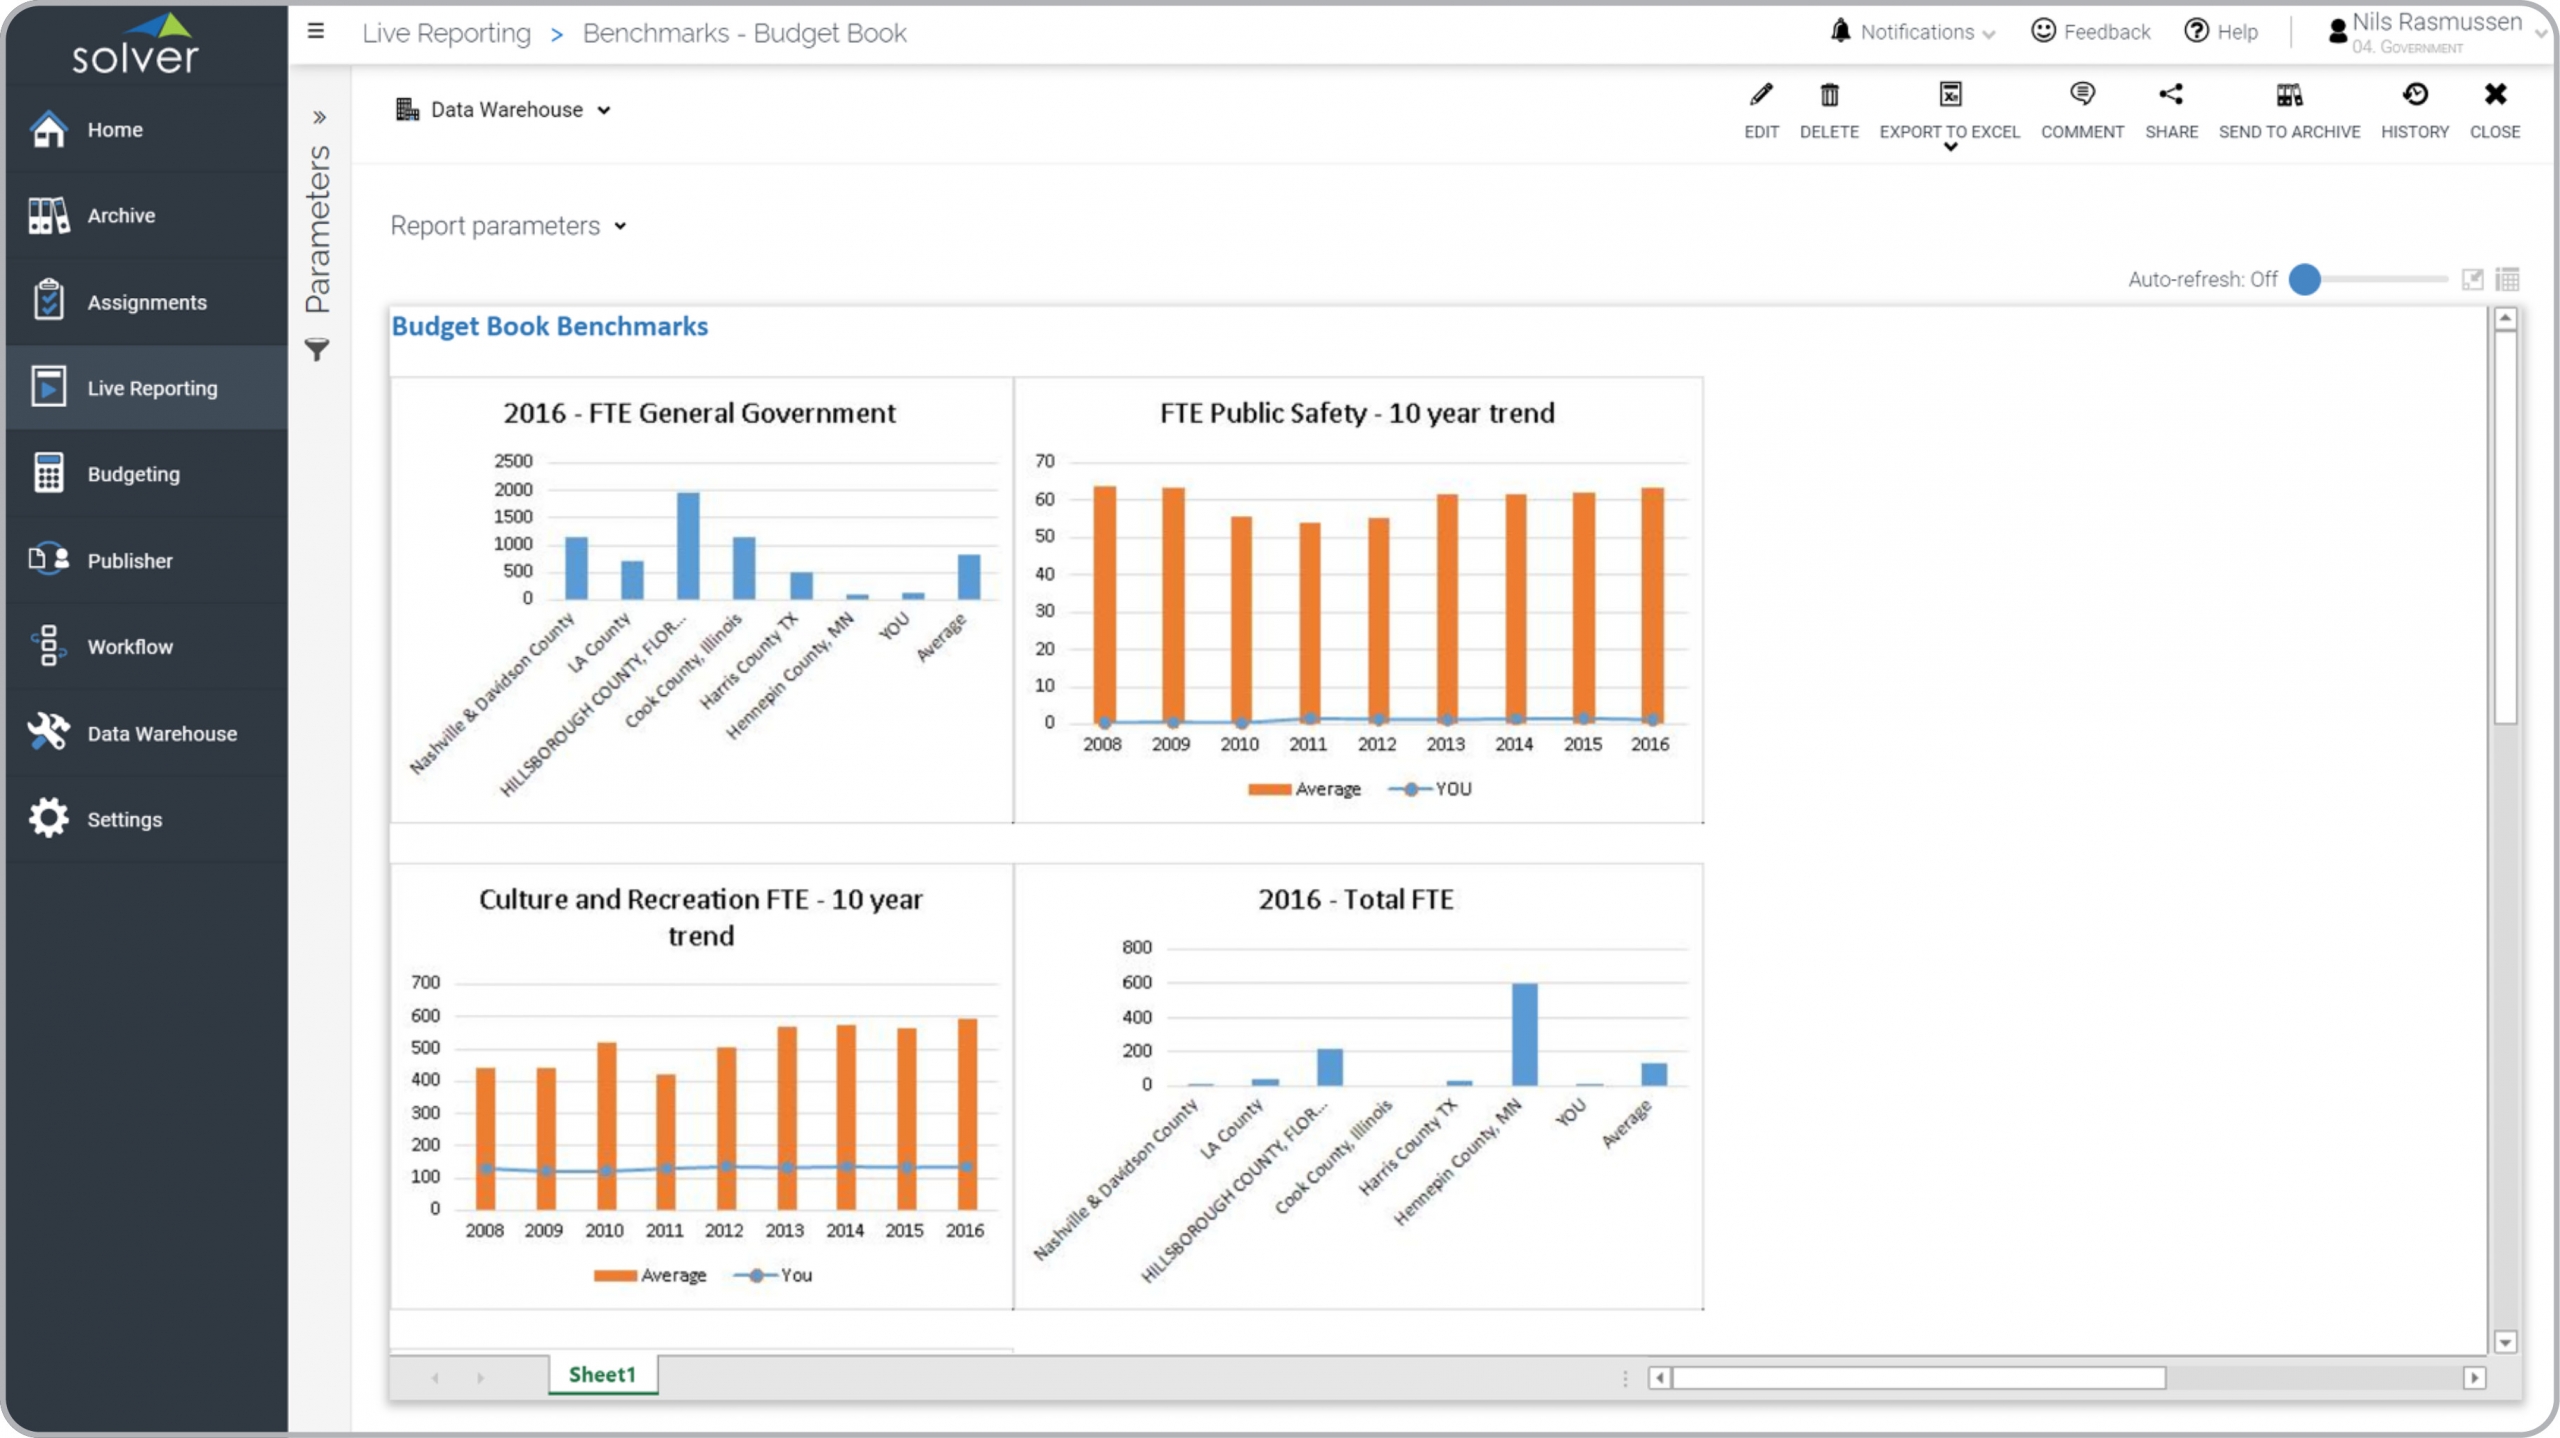Viewport: 2560px width, 1438px height.
Task: Click the Edit pencil icon
Action: tap(1761, 96)
